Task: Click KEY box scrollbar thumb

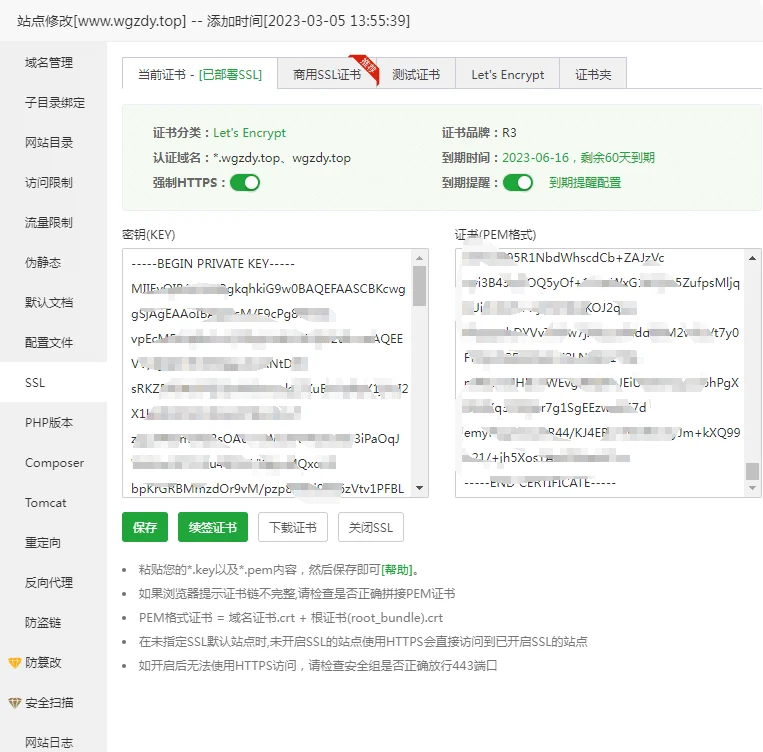Action: click(x=419, y=286)
